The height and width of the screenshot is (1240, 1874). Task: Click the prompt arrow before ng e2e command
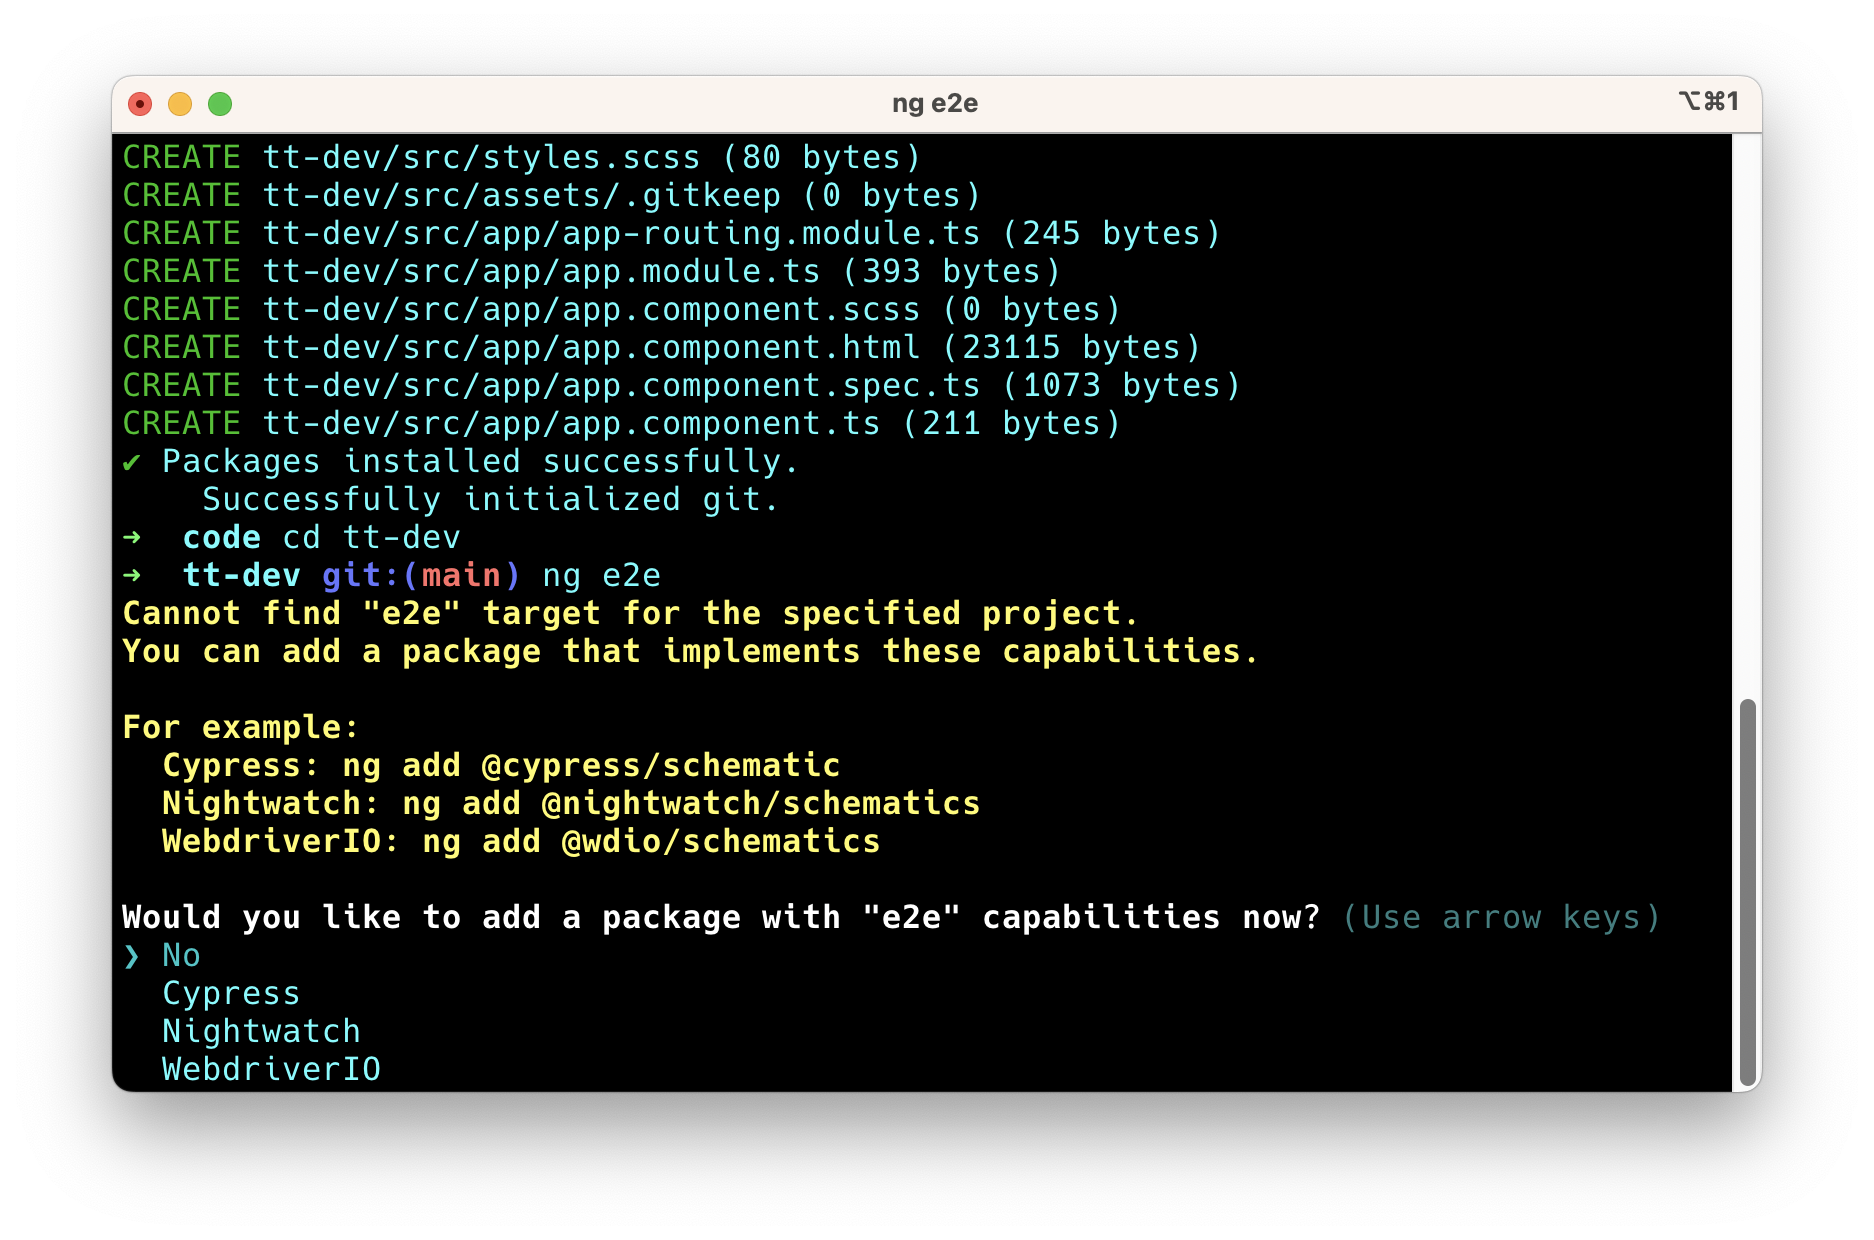point(133,575)
